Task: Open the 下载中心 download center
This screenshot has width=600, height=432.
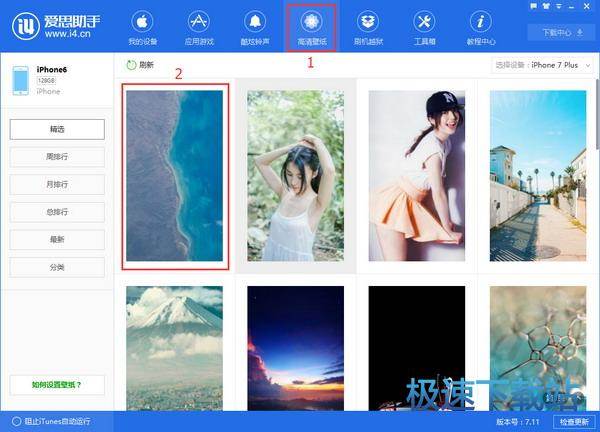Action: (561, 33)
